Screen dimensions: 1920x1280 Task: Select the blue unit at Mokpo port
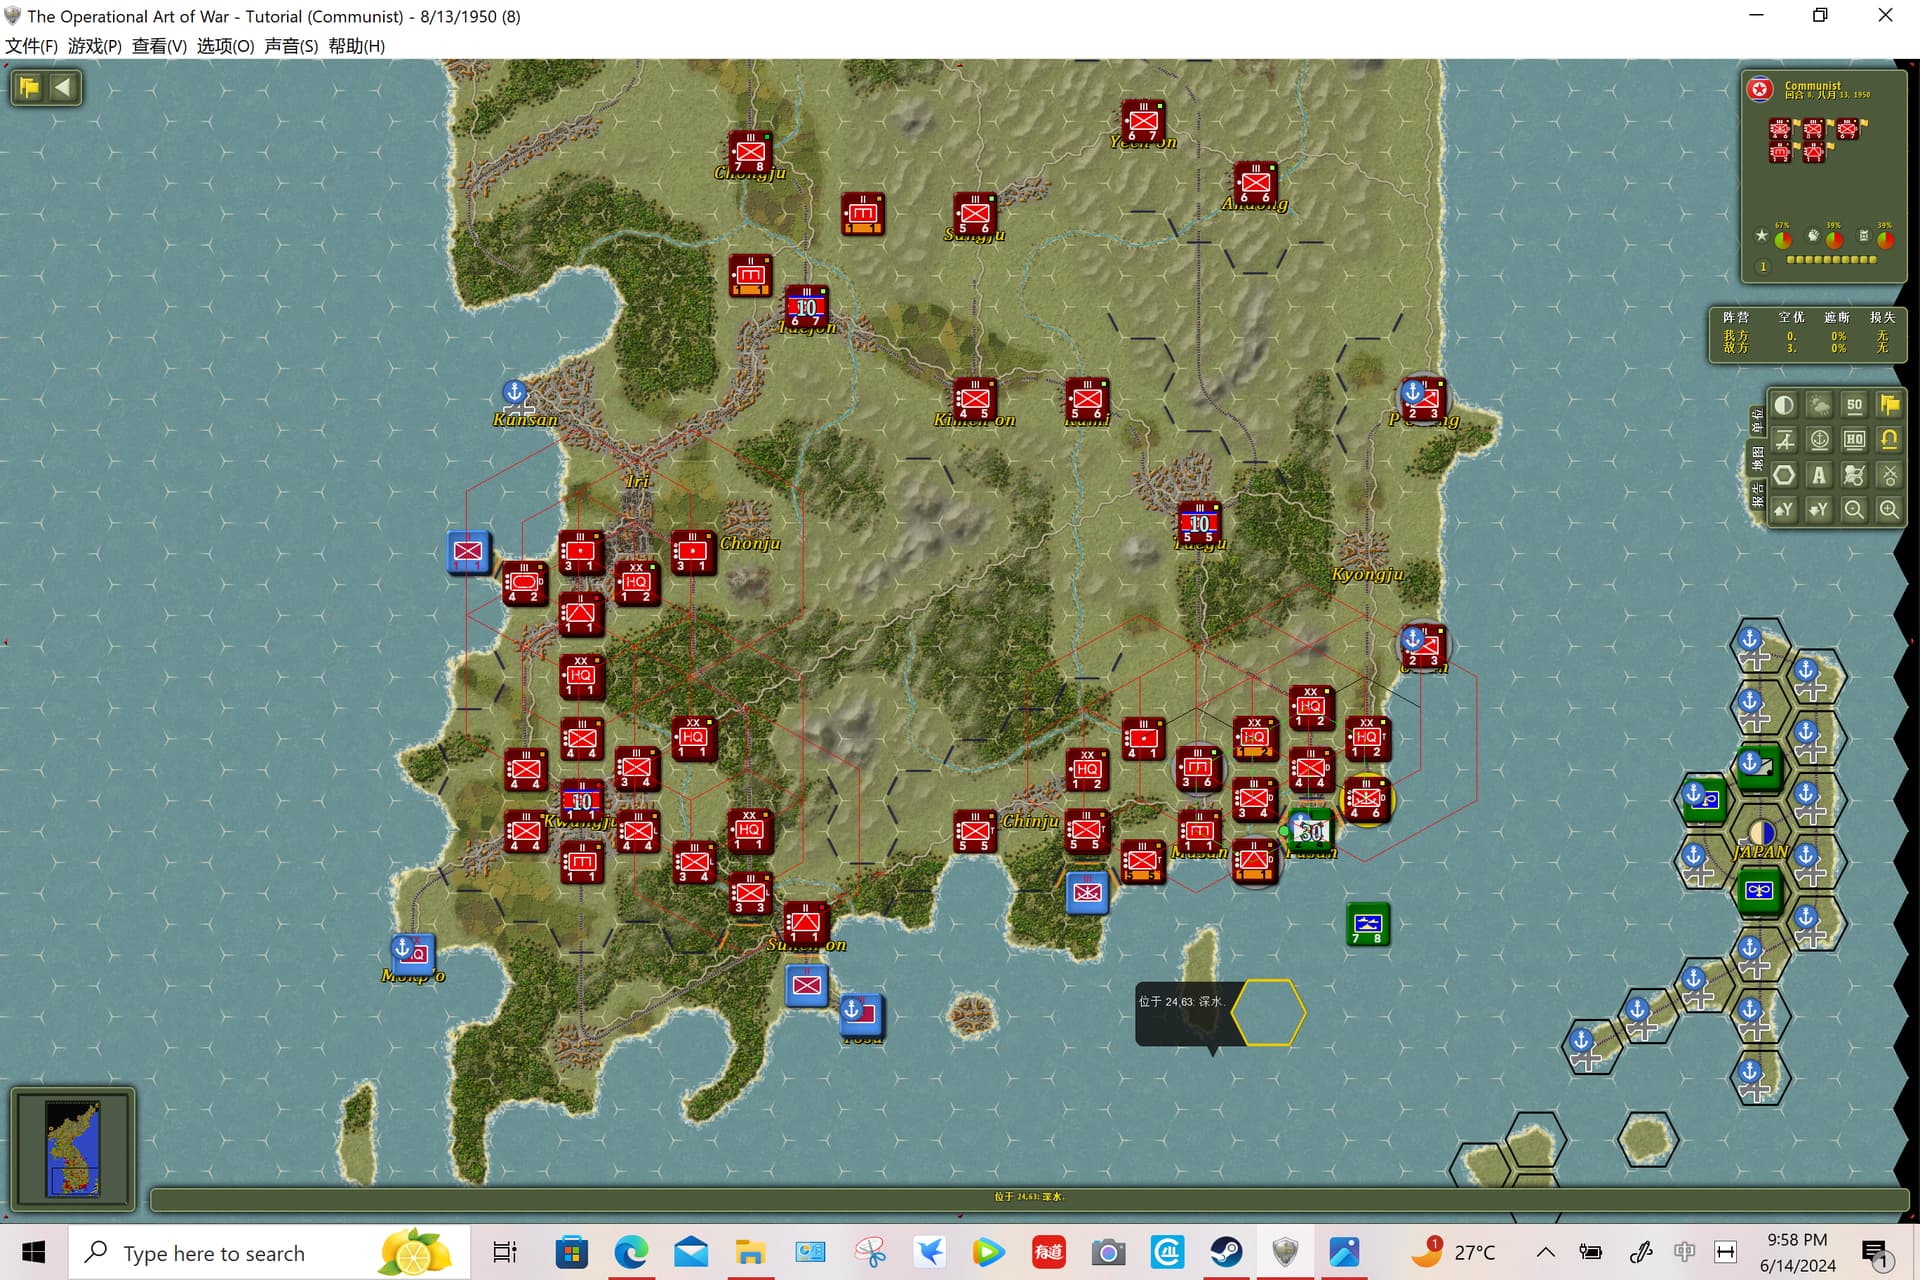[412, 954]
